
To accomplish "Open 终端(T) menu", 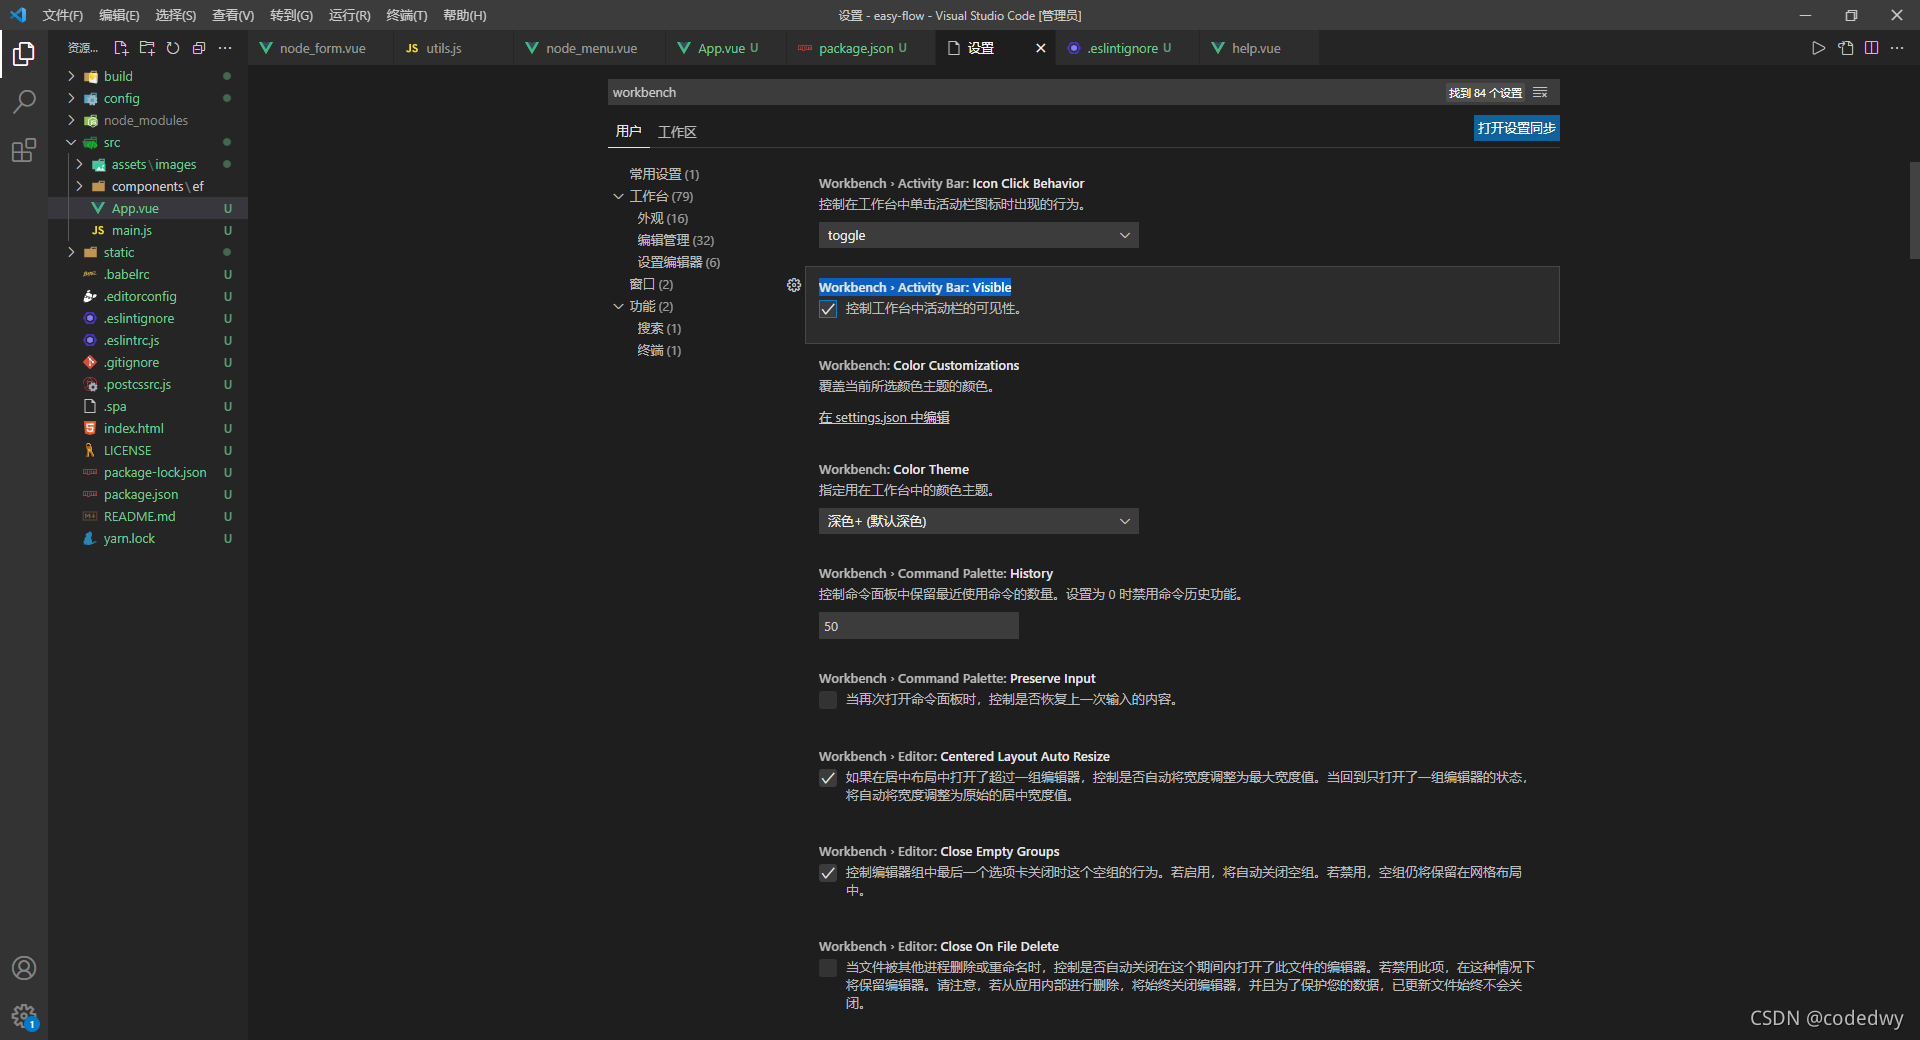I will click(x=407, y=15).
